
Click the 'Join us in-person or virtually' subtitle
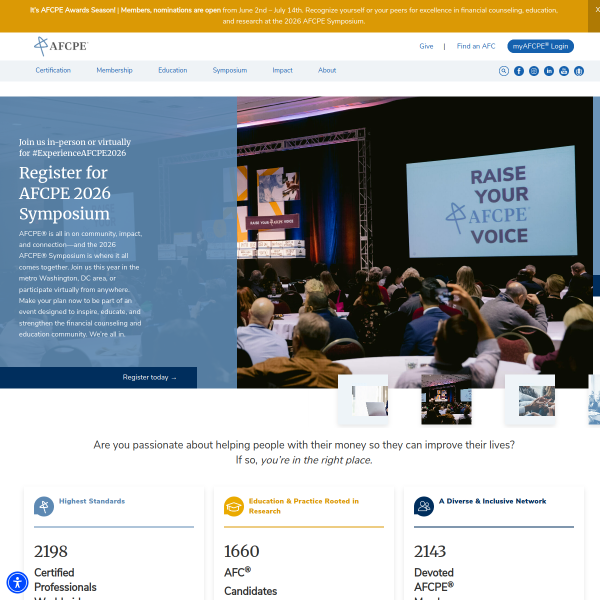coord(75,147)
